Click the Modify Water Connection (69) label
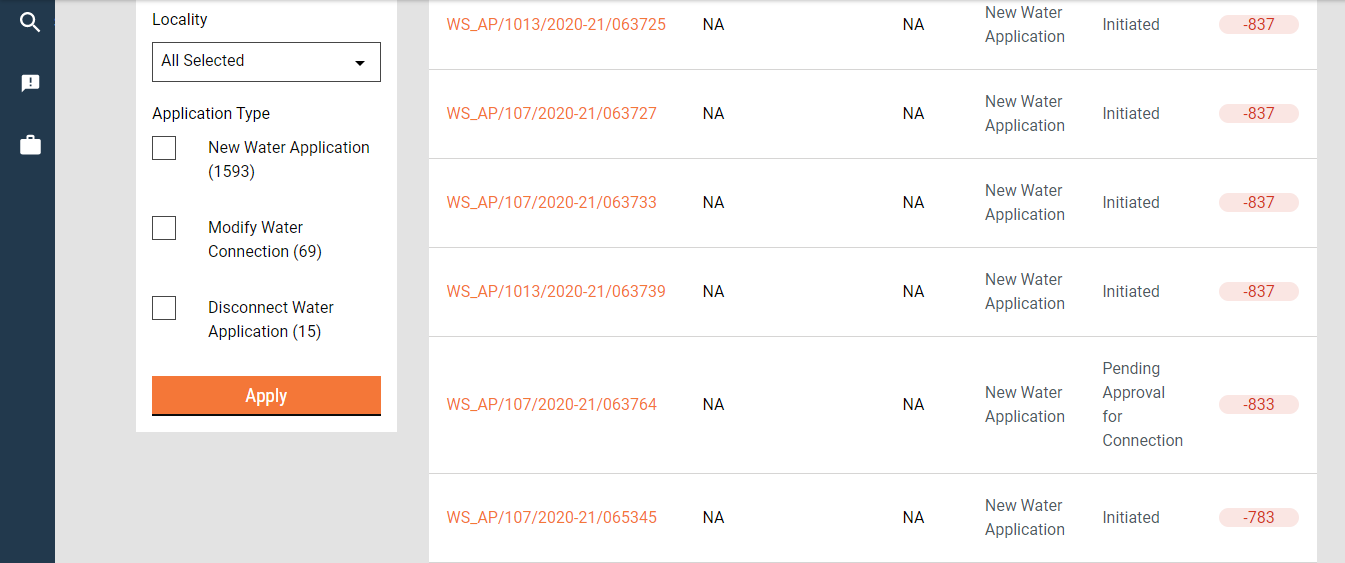 tap(264, 239)
